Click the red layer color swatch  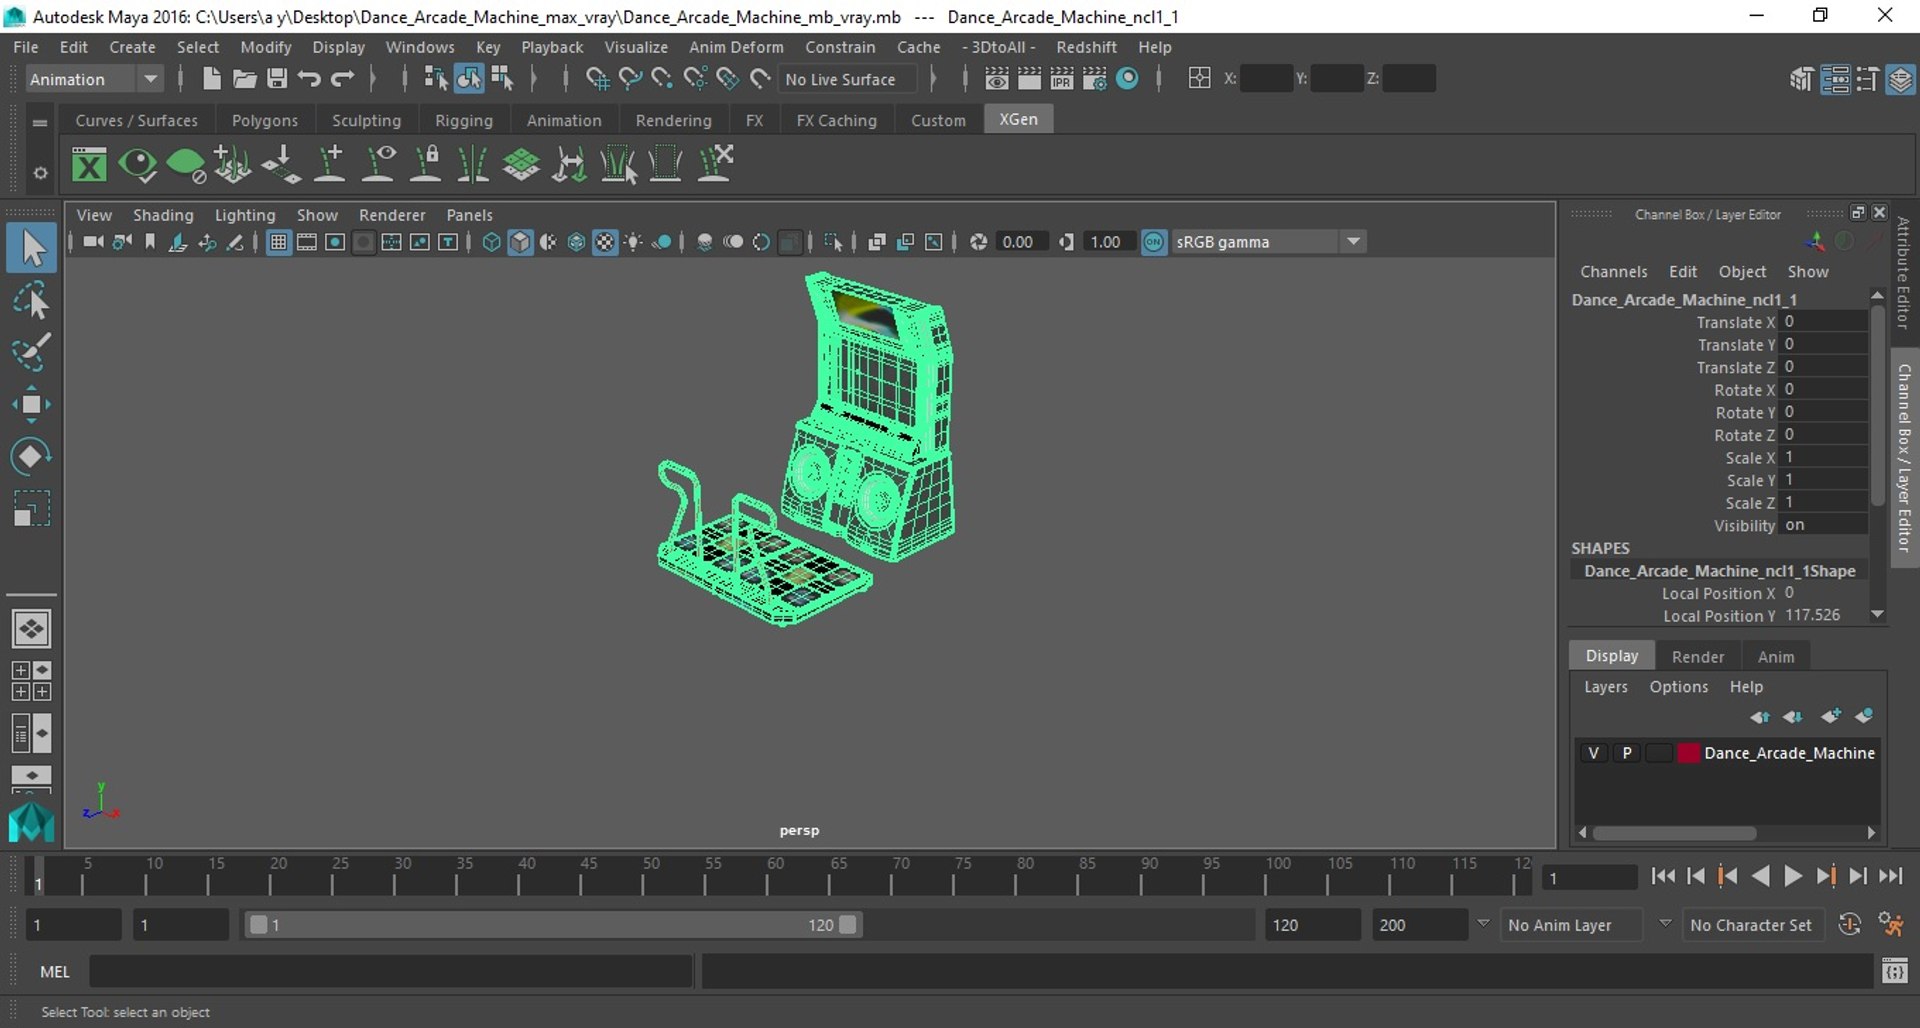[x=1688, y=753]
